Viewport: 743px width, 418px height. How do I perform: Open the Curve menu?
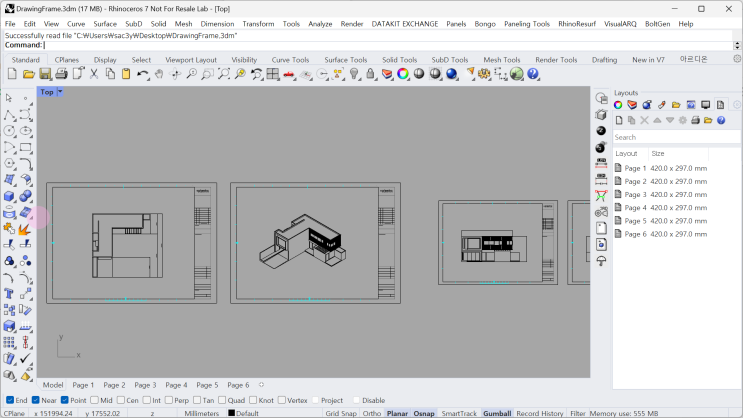coord(76,24)
